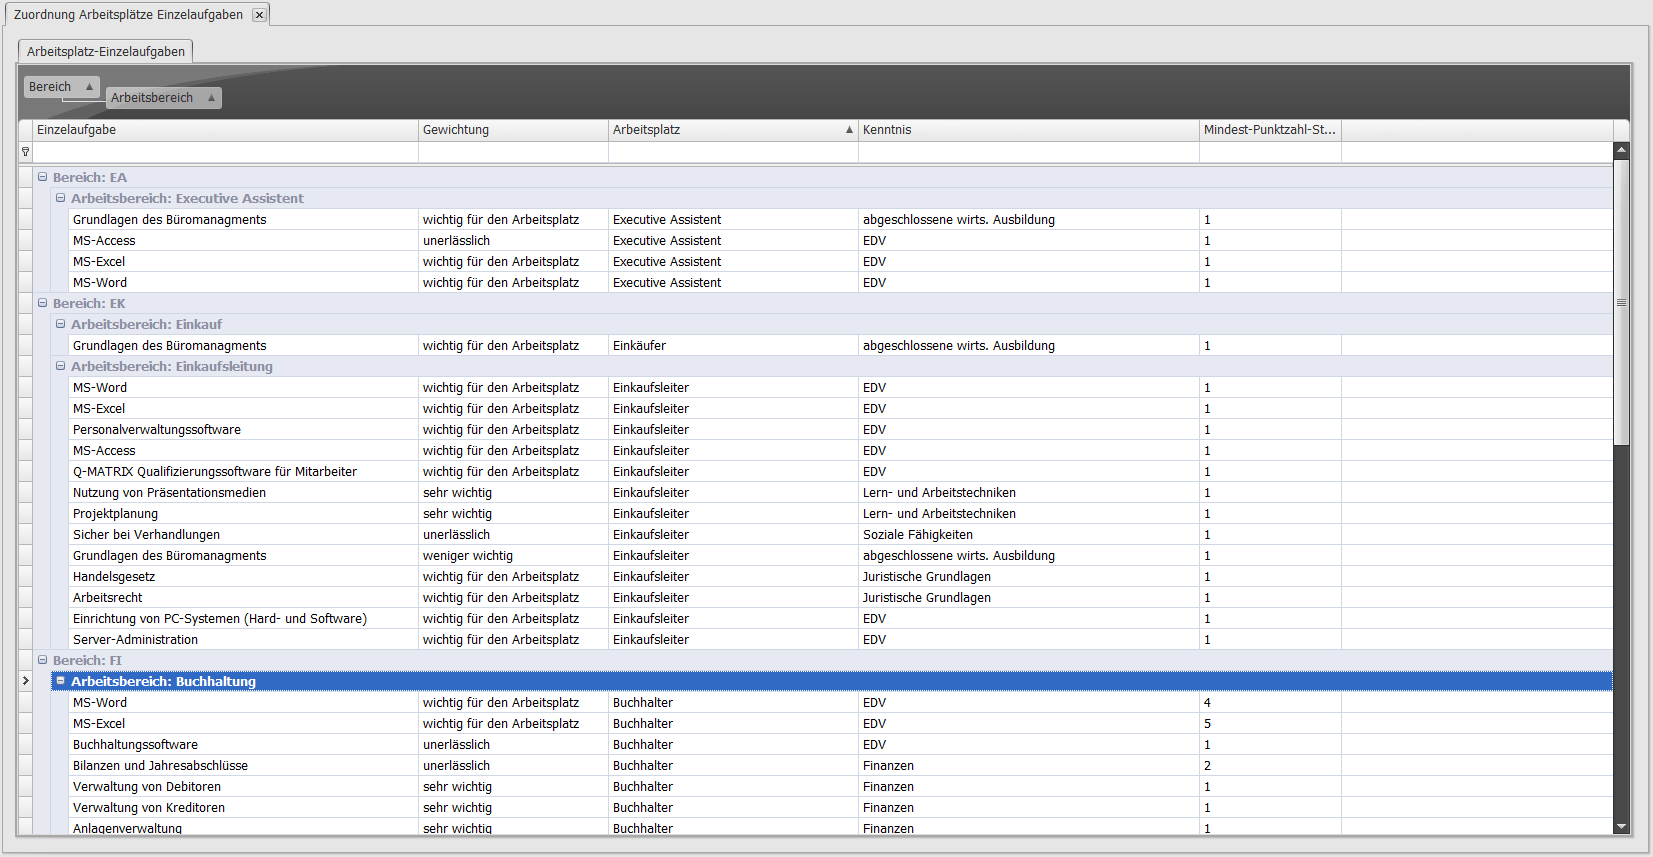Close the Zuordnung Arbeitsplätze Einzelaufgaben tab
This screenshot has height=857, width=1653.
pyautogui.click(x=259, y=15)
